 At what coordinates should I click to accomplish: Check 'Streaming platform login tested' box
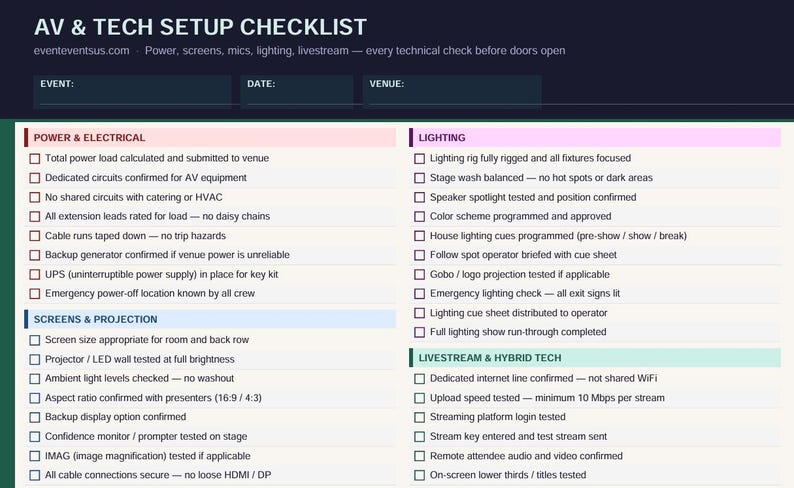click(x=419, y=417)
